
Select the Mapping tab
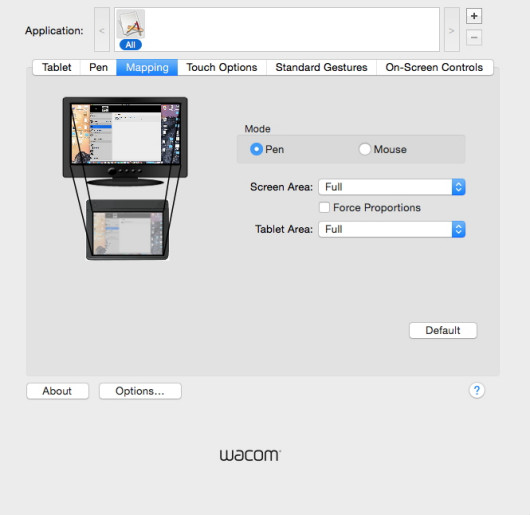[x=147, y=67]
